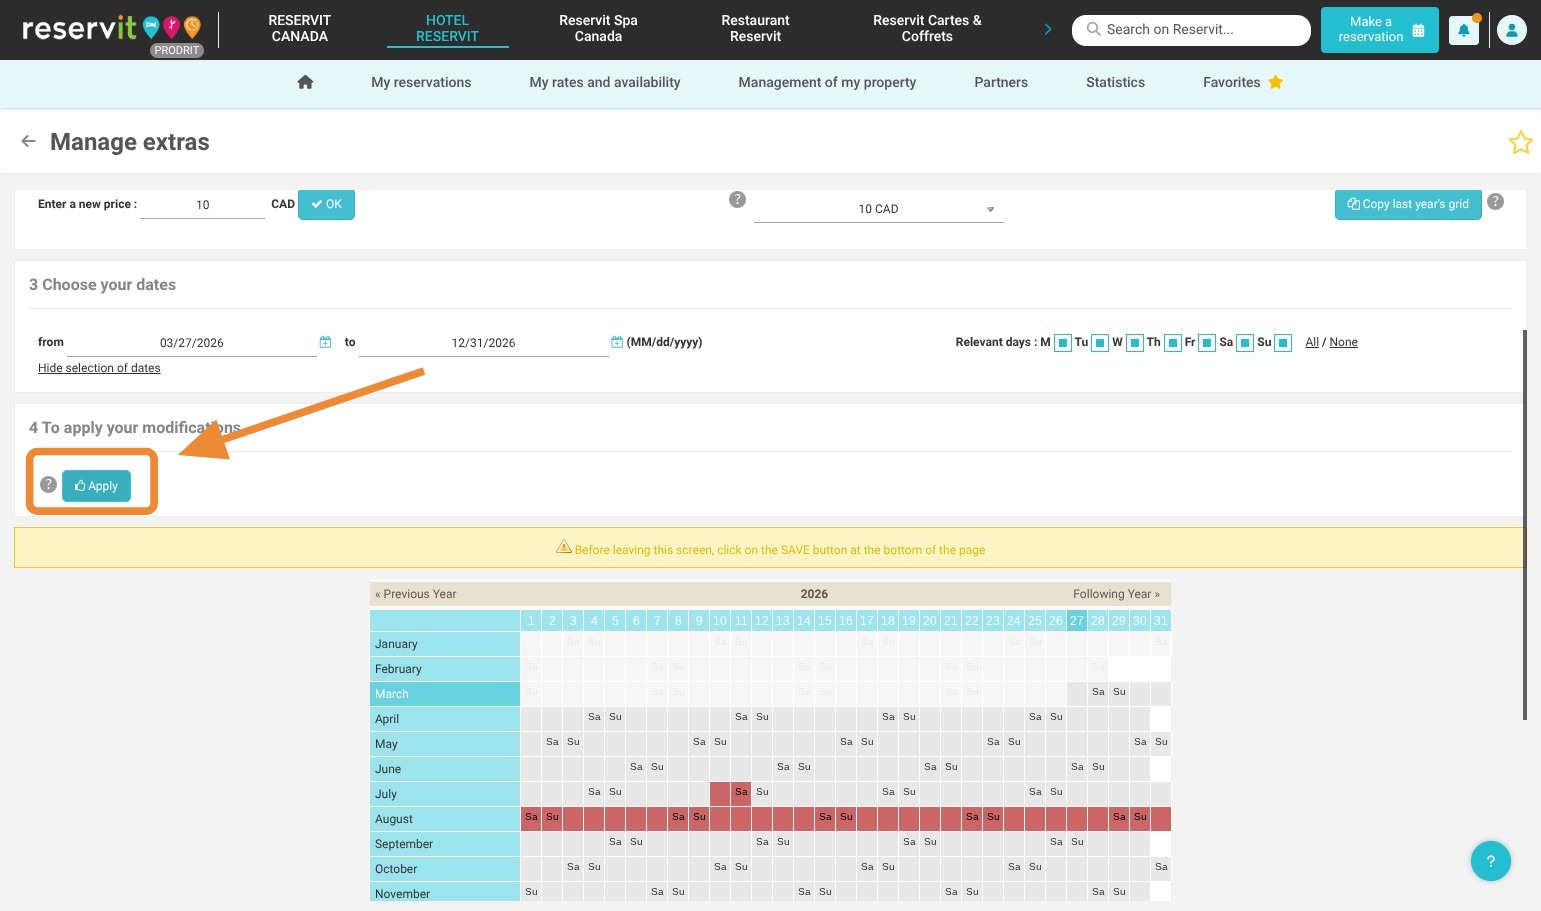This screenshot has width=1541, height=911.
Task: Select the March row label
Action: point(445,694)
